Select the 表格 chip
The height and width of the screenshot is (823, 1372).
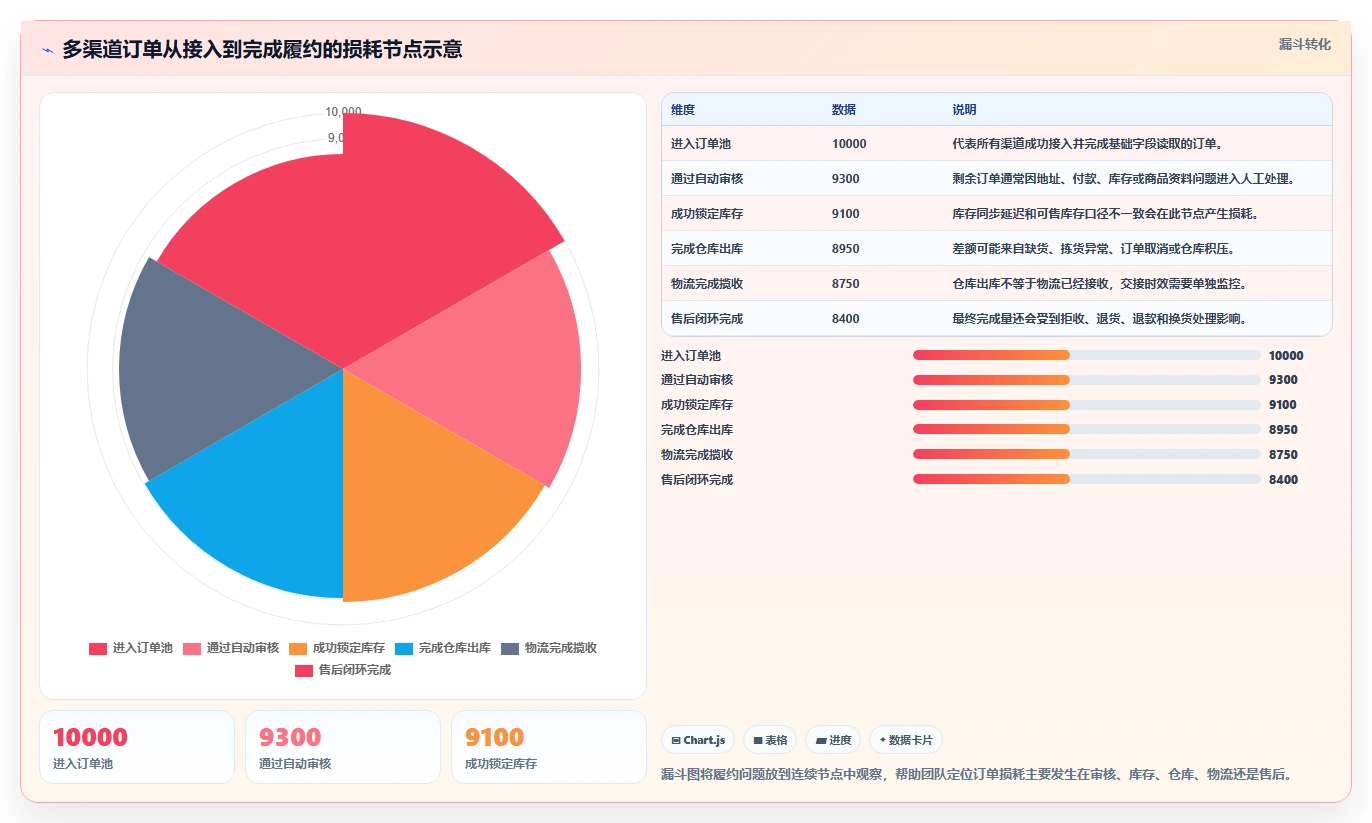tap(770, 740)
